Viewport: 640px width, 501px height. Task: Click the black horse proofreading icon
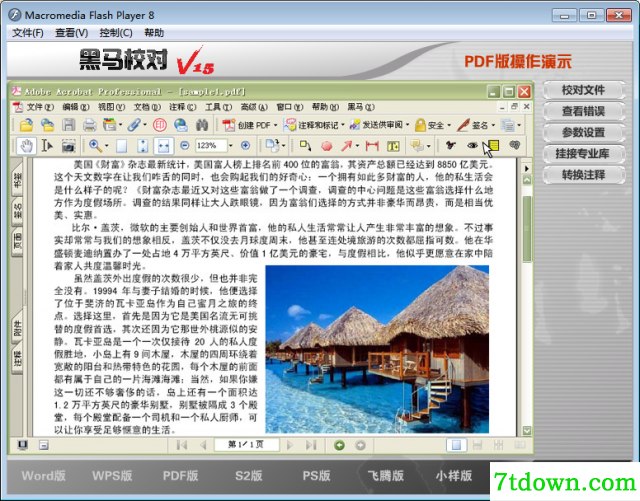click(451, 145)
